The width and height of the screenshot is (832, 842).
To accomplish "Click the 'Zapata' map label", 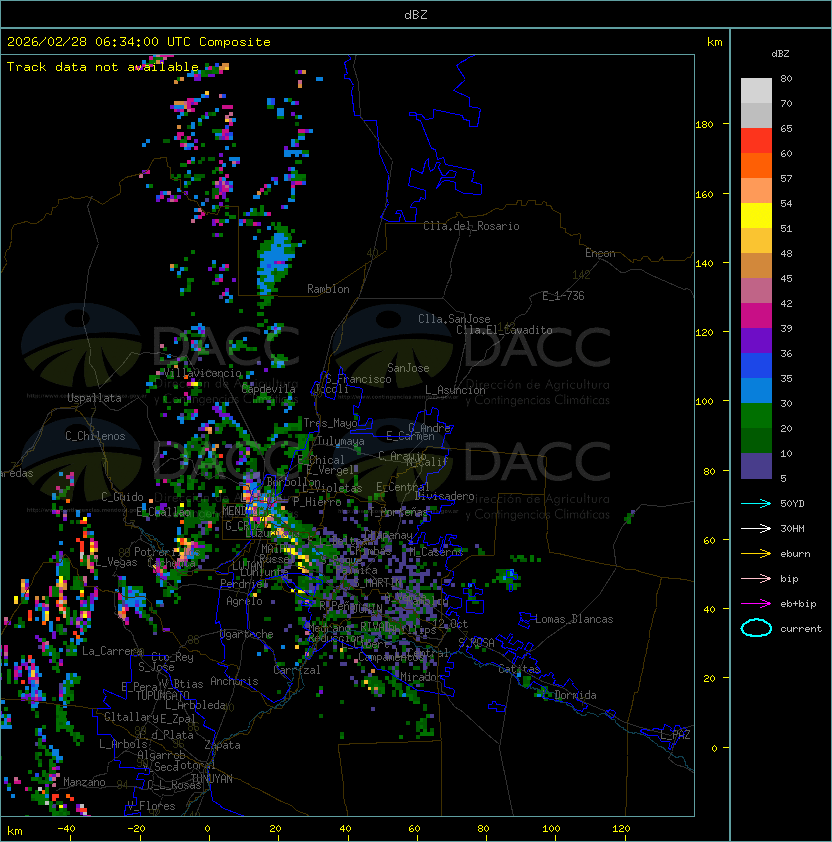I will (222, 745).
